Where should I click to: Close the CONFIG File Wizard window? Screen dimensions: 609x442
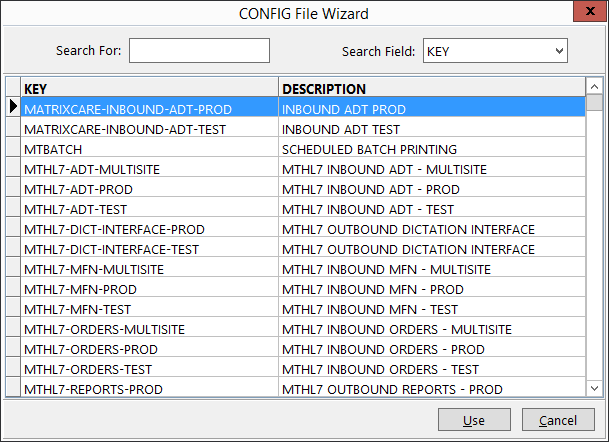tap(586, 13)
